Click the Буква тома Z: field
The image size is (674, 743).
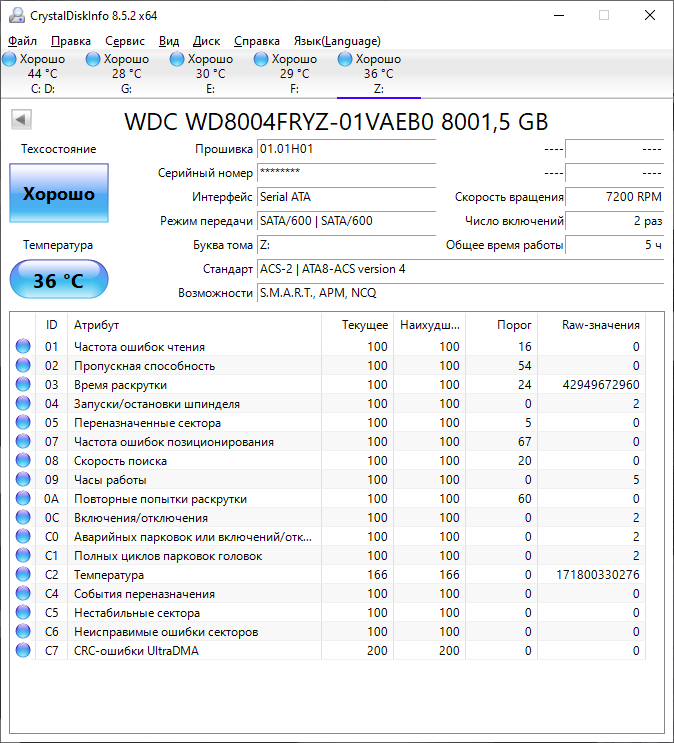[346, 245]
